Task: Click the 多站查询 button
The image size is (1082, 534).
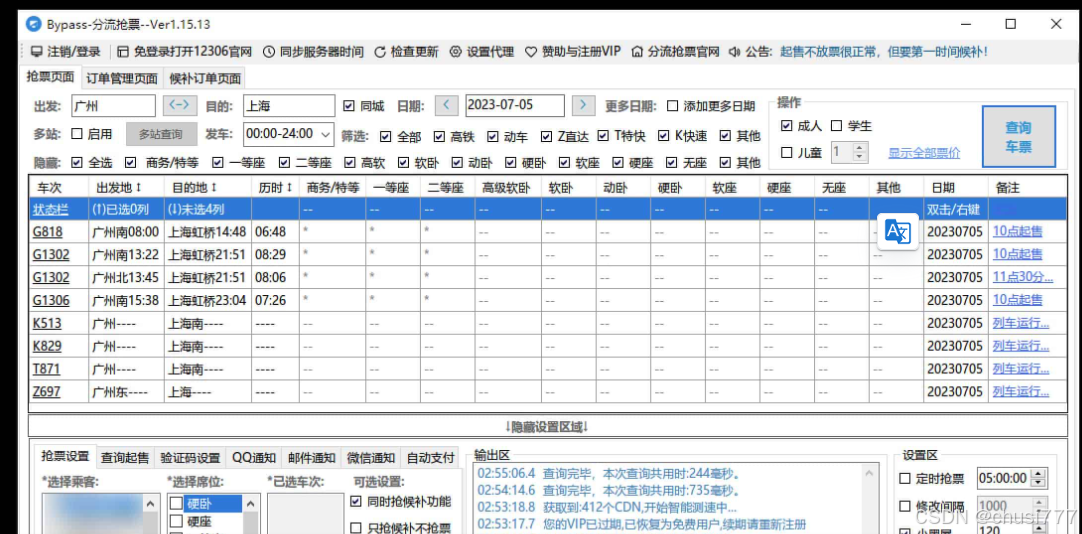Action: coord(161,134)
